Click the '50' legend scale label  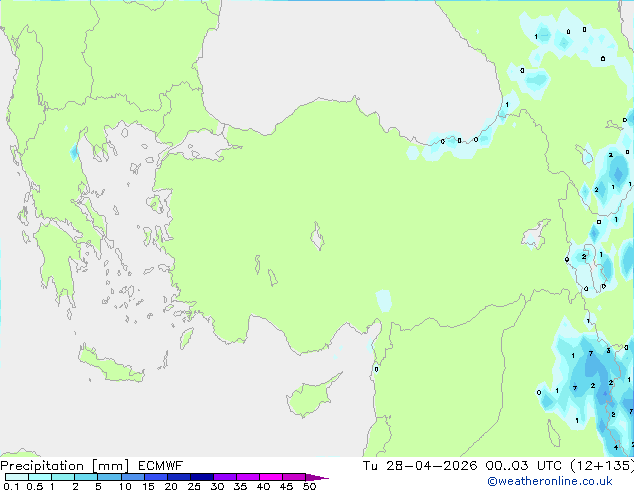[310, 486]
